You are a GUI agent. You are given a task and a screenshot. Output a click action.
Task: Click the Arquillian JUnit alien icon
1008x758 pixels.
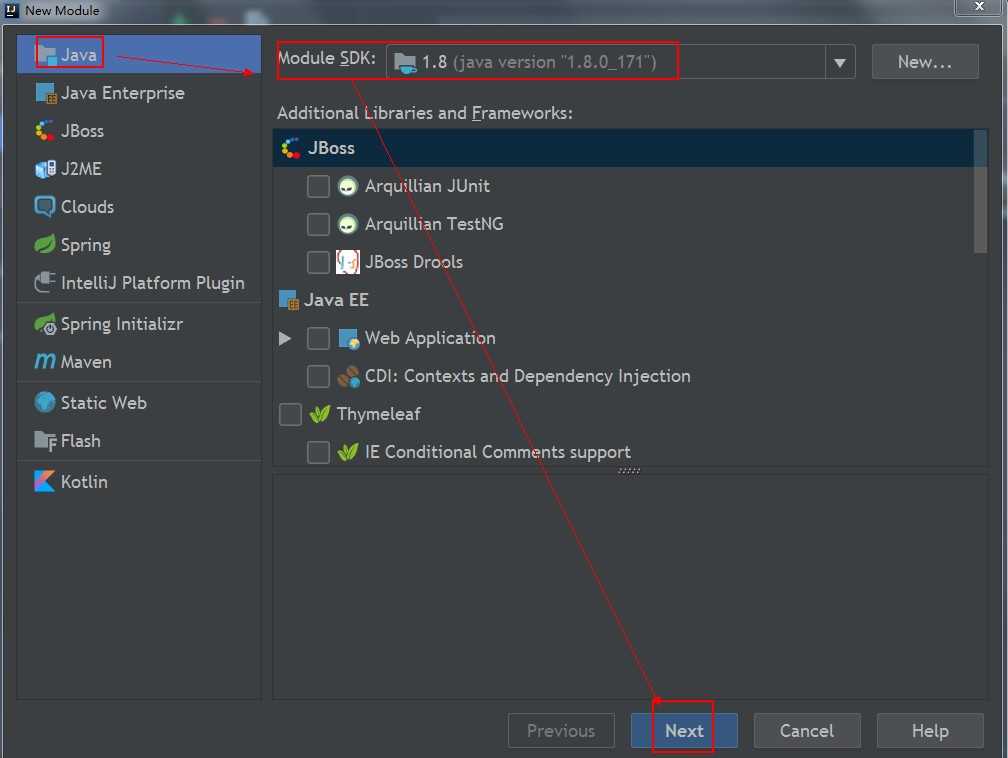[348, 186]
